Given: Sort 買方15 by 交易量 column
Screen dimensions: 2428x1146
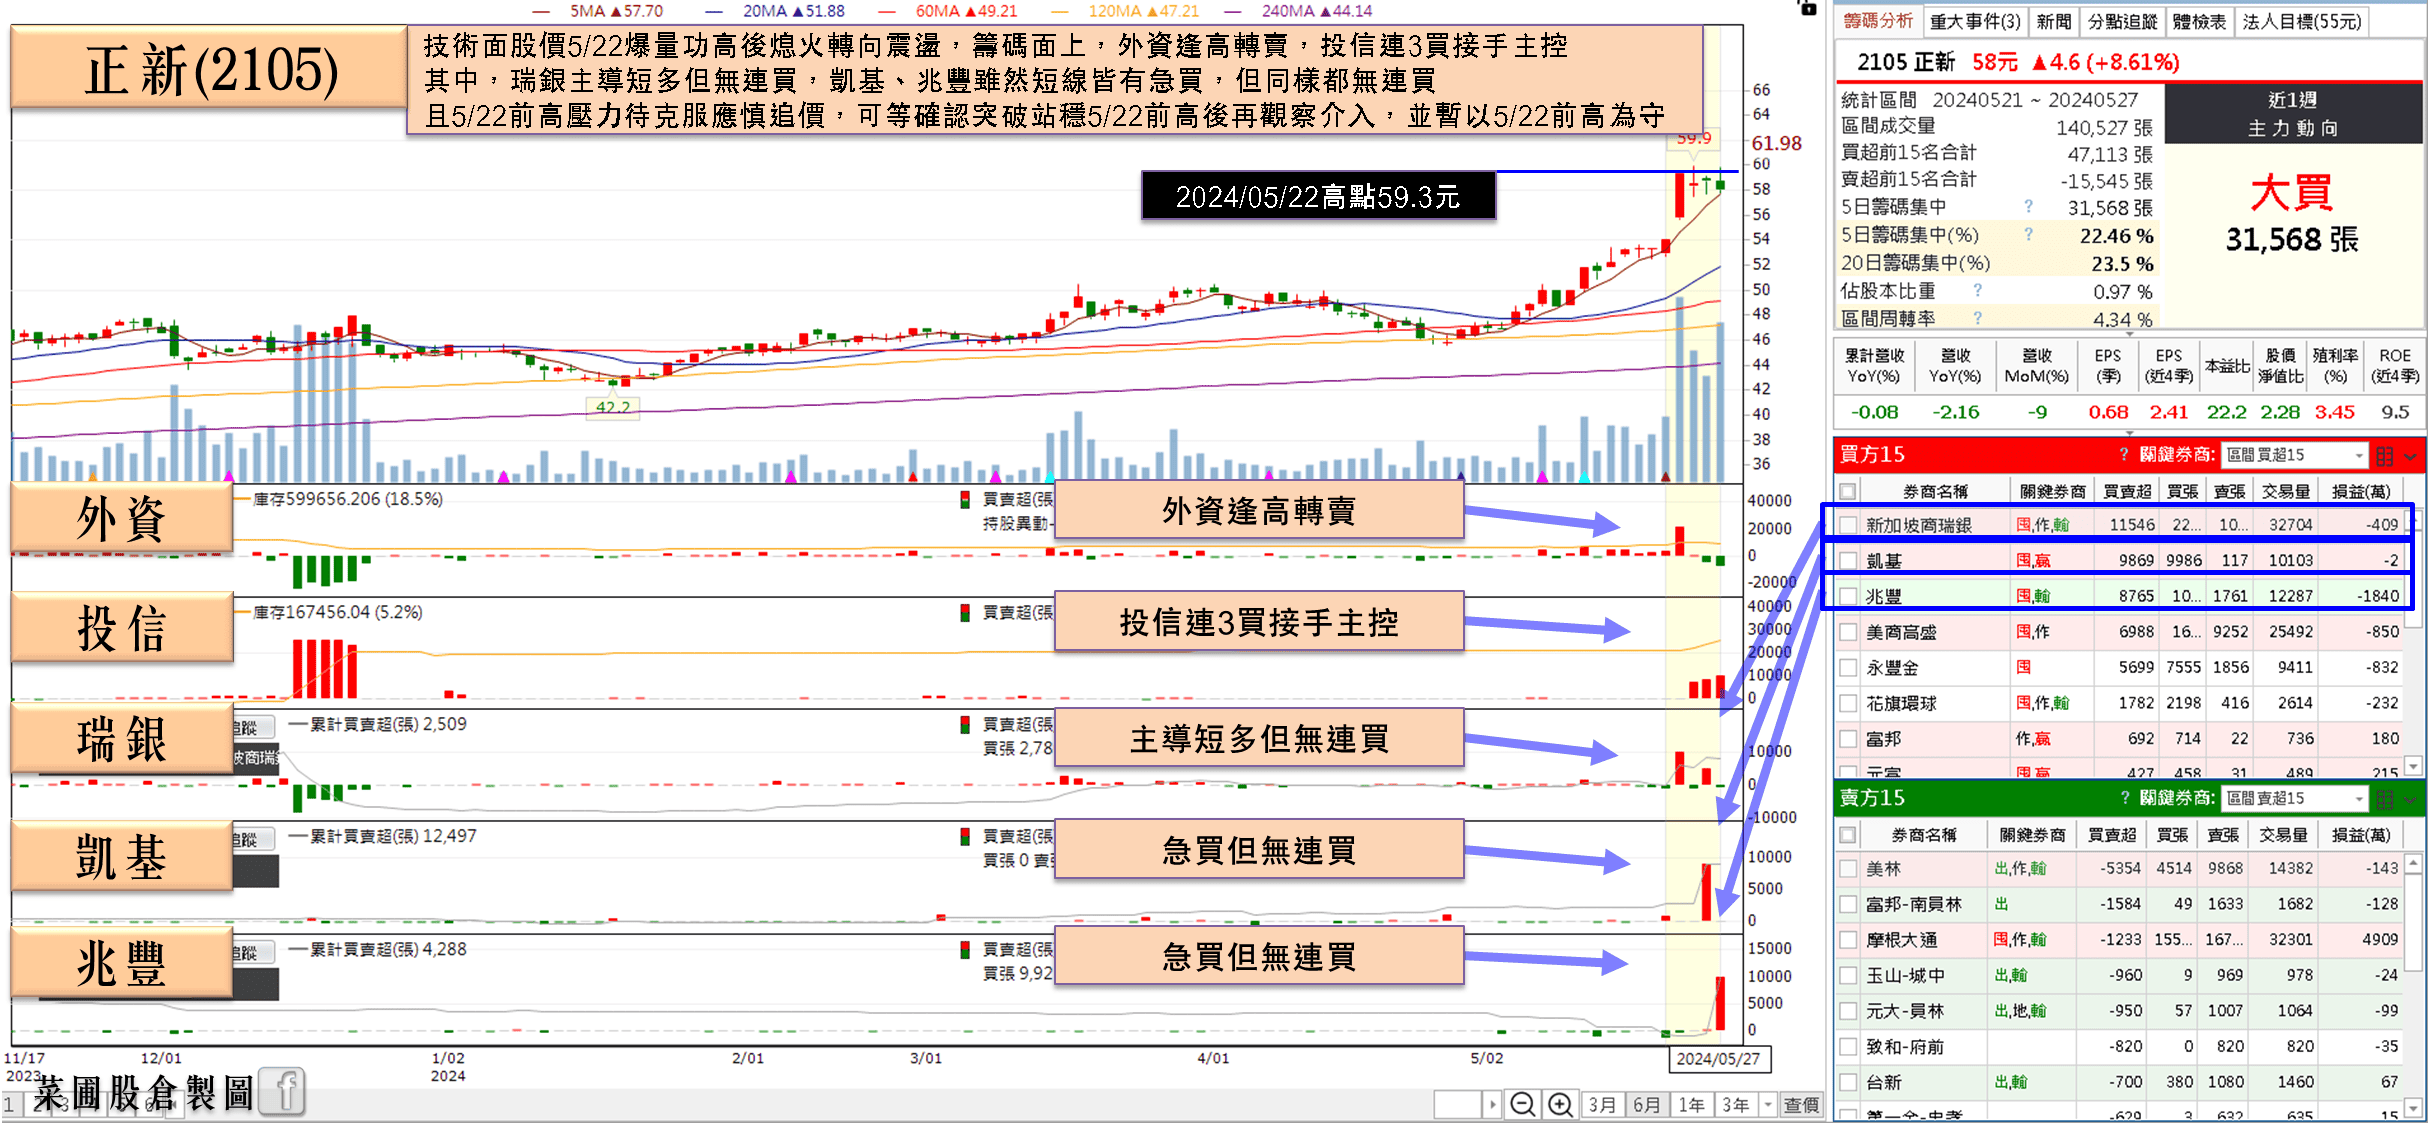Looking at the screenshot, I should point(2286,491).
